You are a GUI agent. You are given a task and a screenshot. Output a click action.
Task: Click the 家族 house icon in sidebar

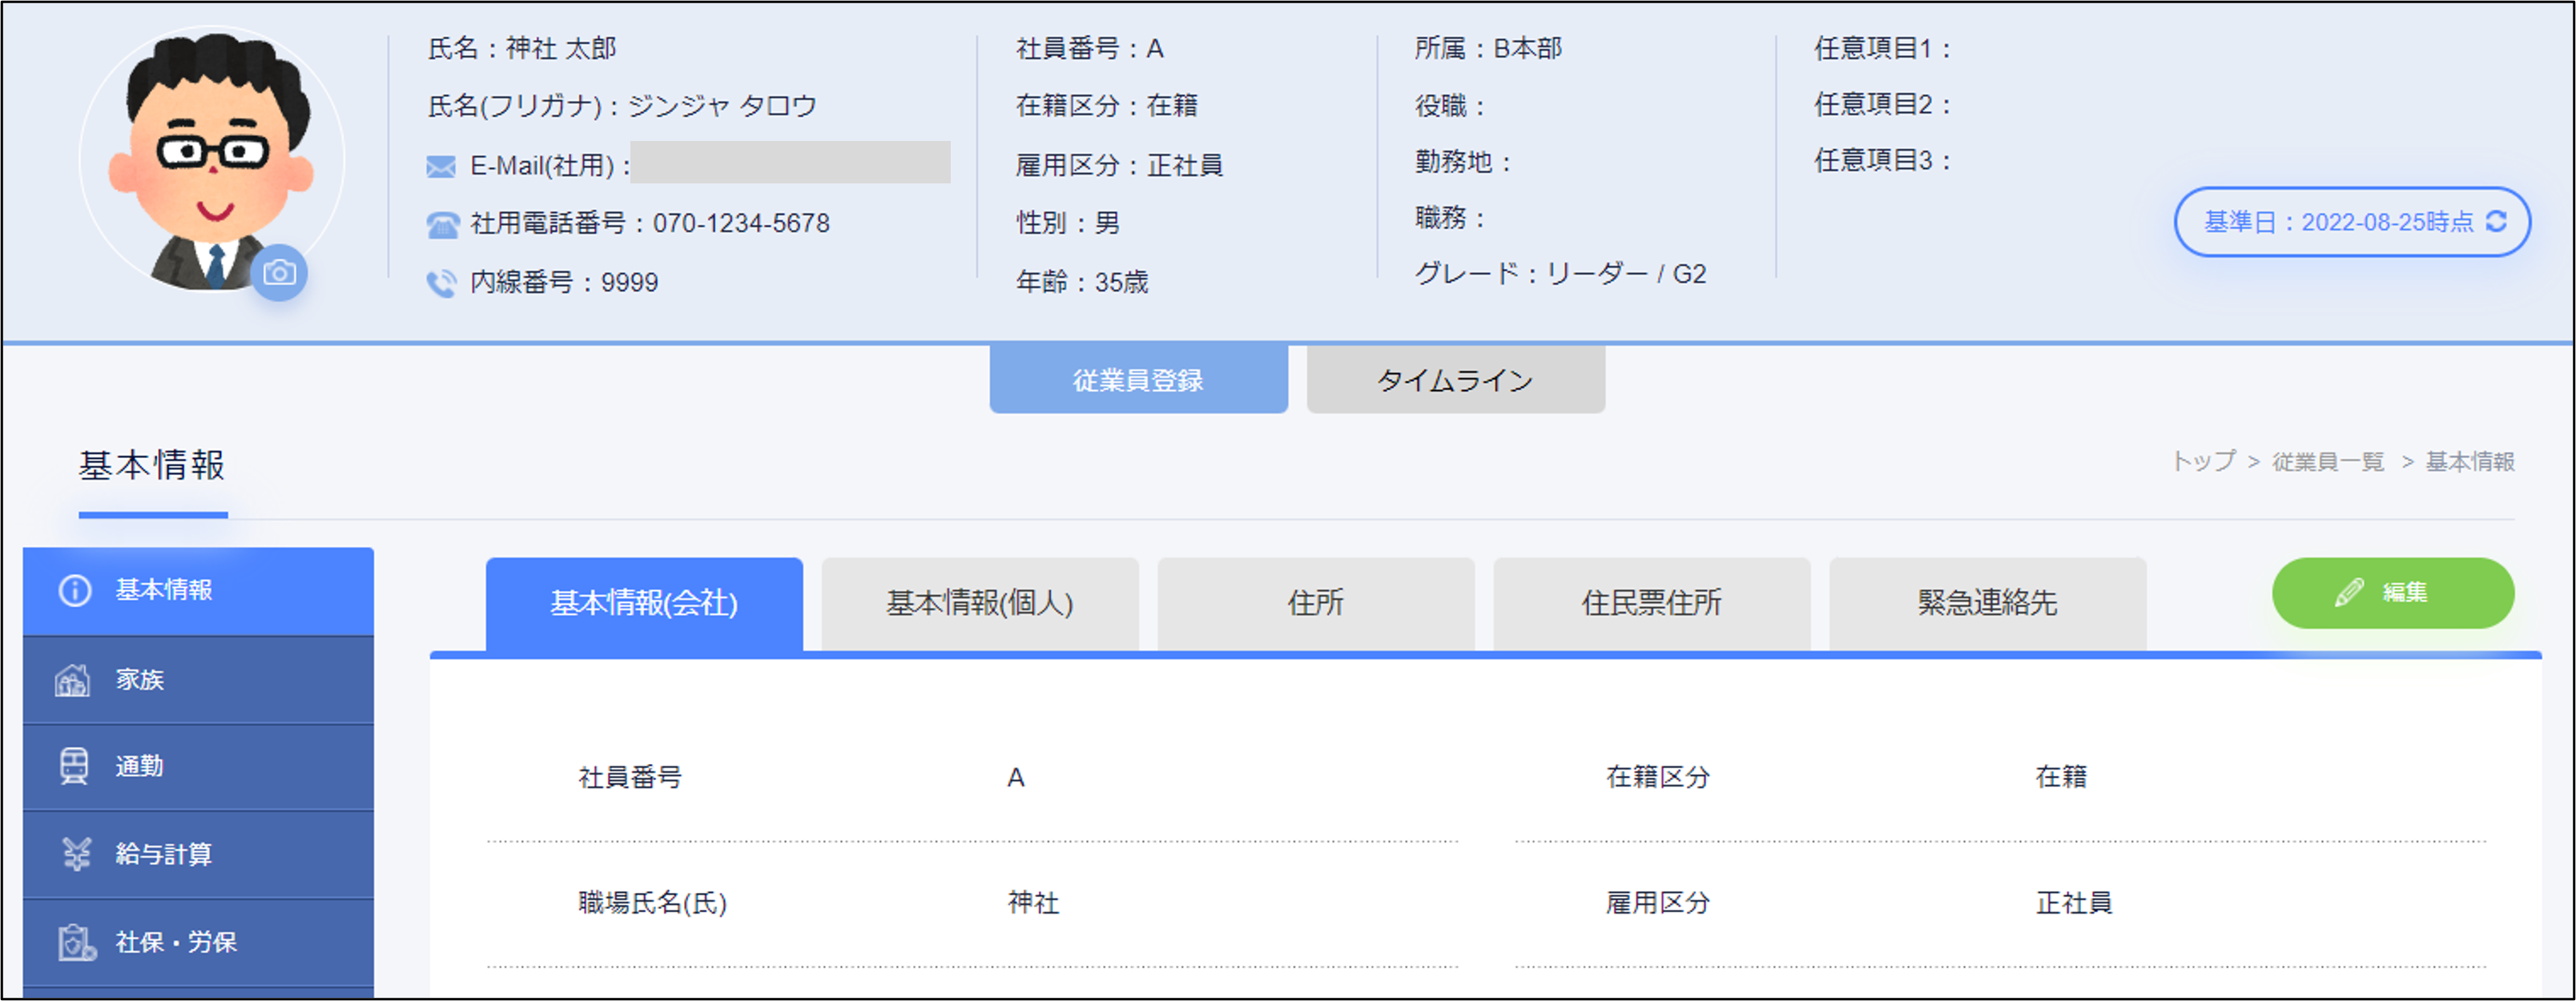[x=73, y=680]
